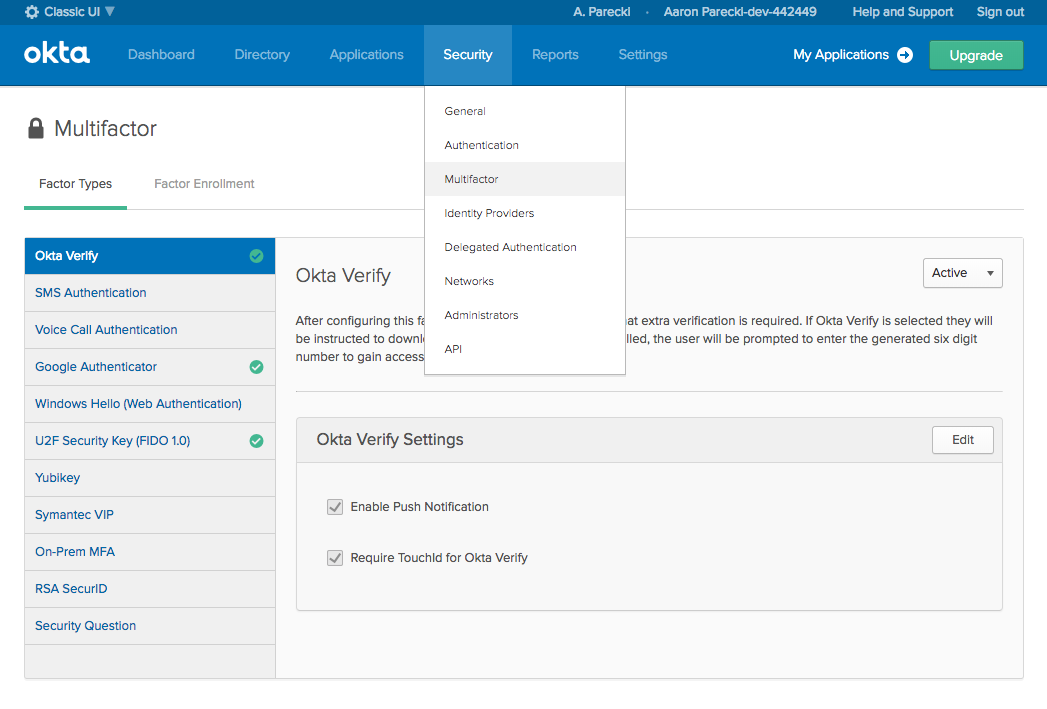Click the U2F Security Key green checkmark
Screen dimensions: 1047x709
(x=256, y=441)
